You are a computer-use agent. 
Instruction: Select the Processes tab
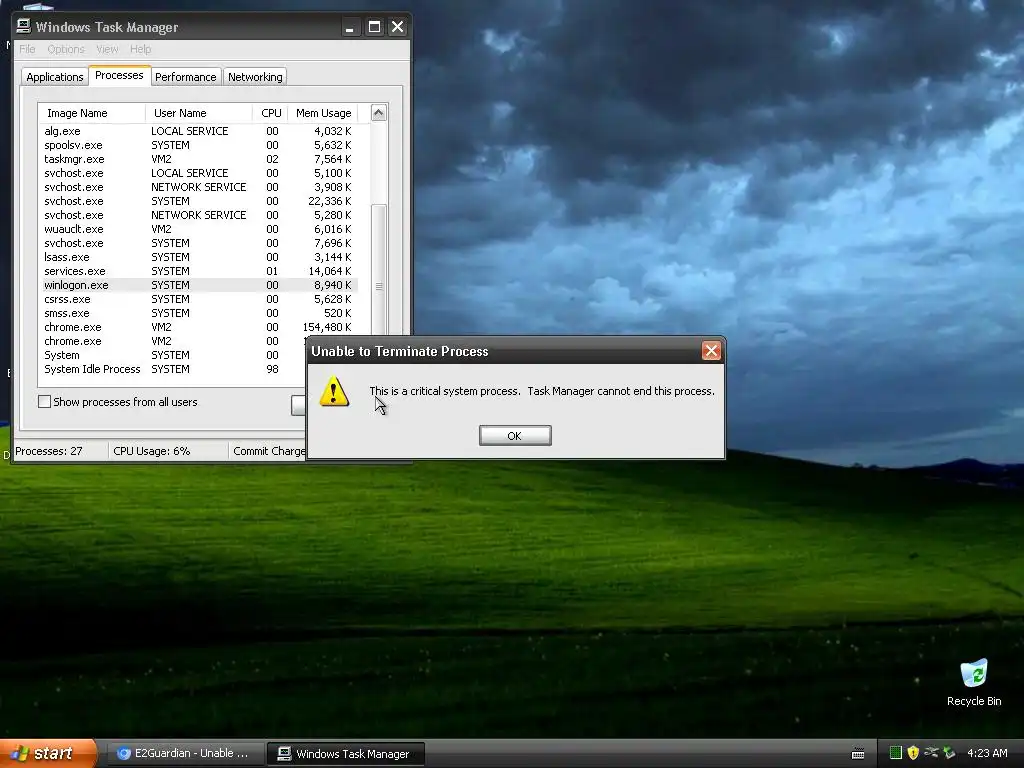click(119, 75)
